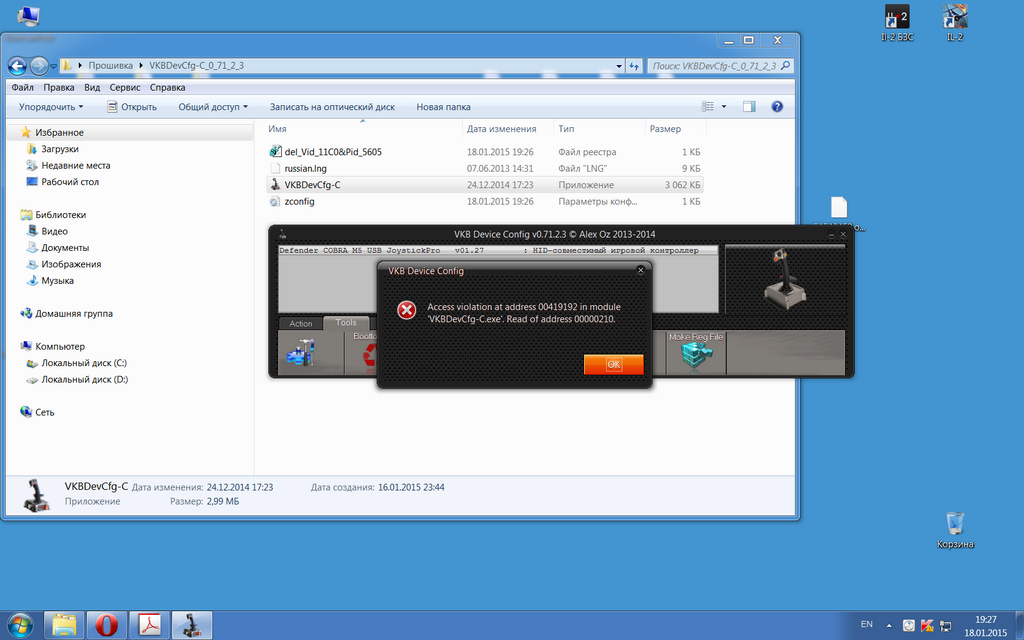Open the Вид menu in Explorer
The image size is (1024, 640).
point(92,88)
